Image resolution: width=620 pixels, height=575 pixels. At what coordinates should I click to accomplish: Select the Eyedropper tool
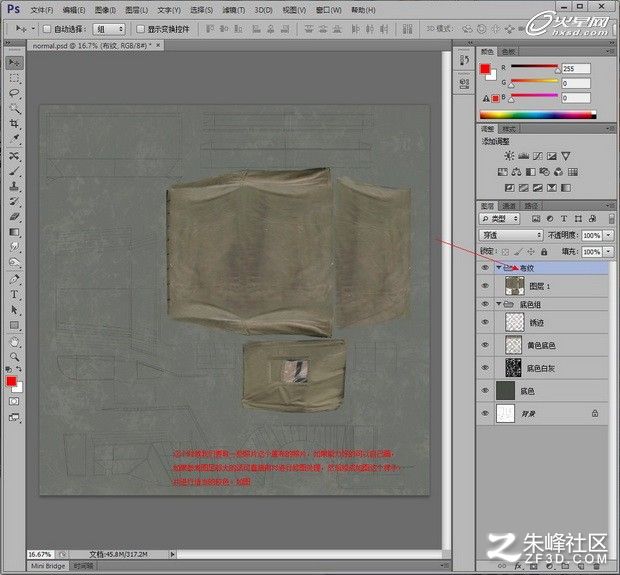(x=14, y=138)
